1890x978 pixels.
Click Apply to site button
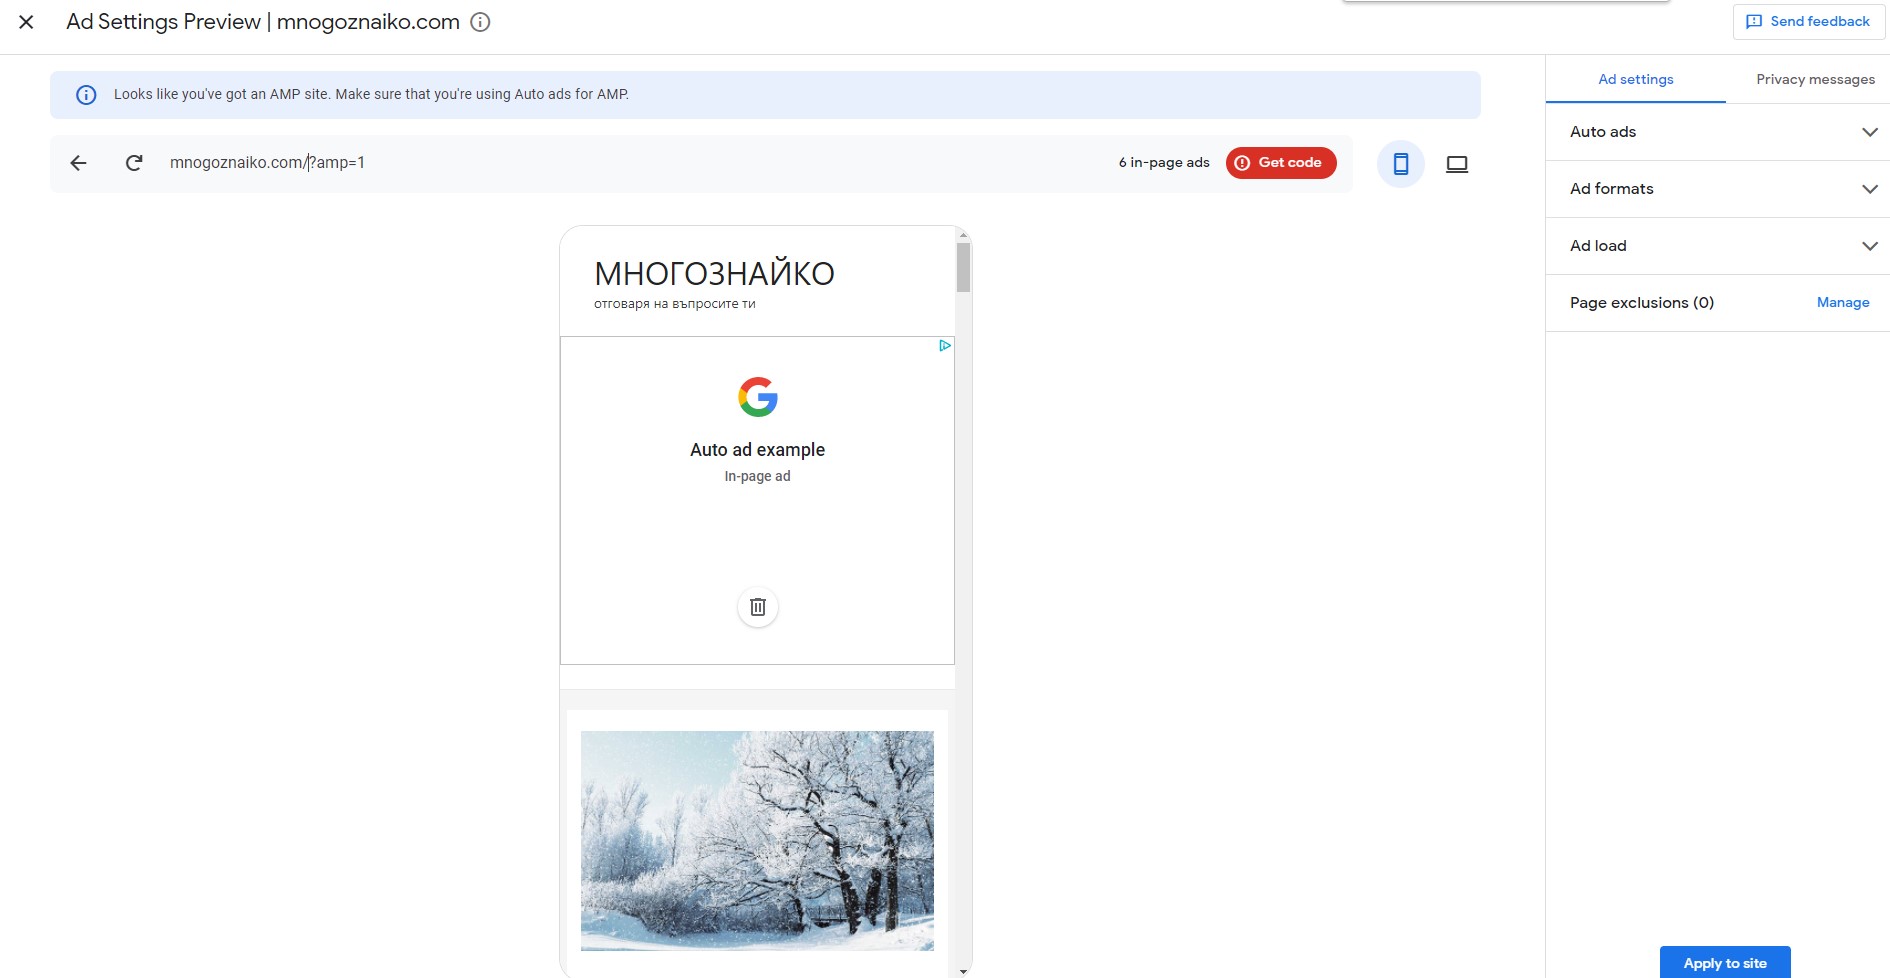[1725, 963]
